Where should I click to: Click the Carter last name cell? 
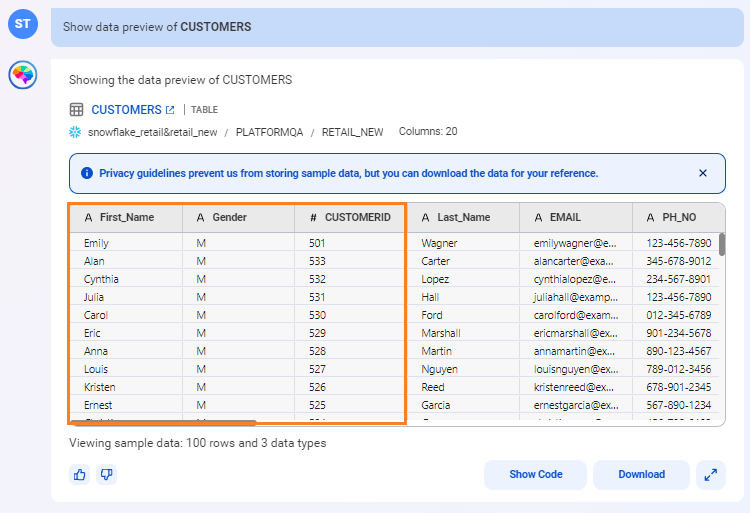[x=463, y=261]
